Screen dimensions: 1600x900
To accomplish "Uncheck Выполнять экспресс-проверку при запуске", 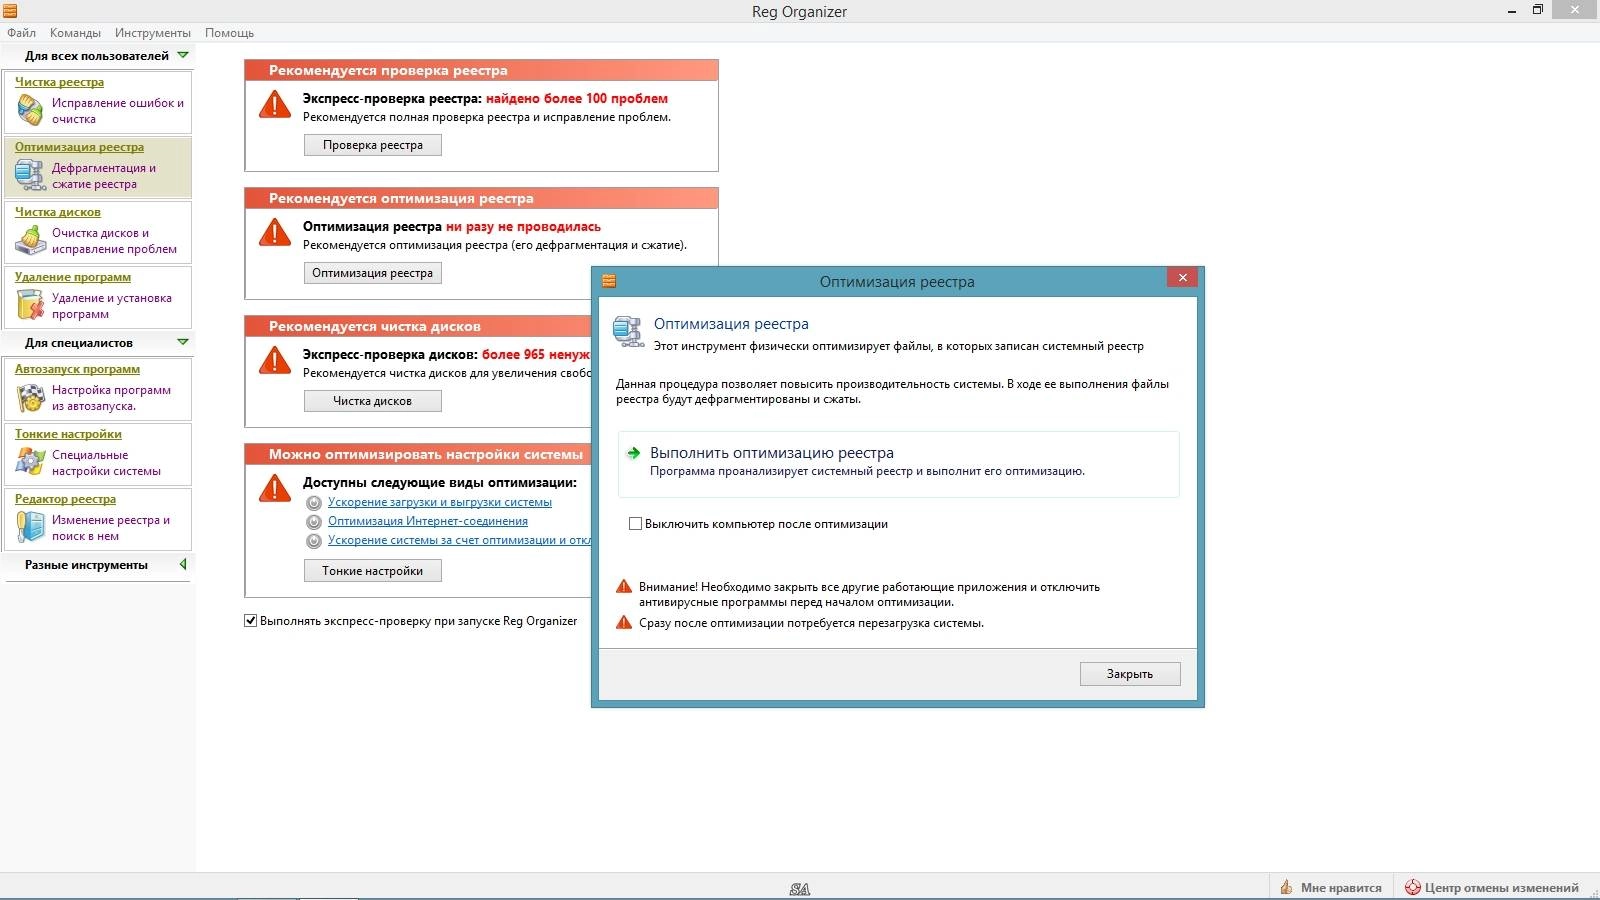I will click(250, 621).
